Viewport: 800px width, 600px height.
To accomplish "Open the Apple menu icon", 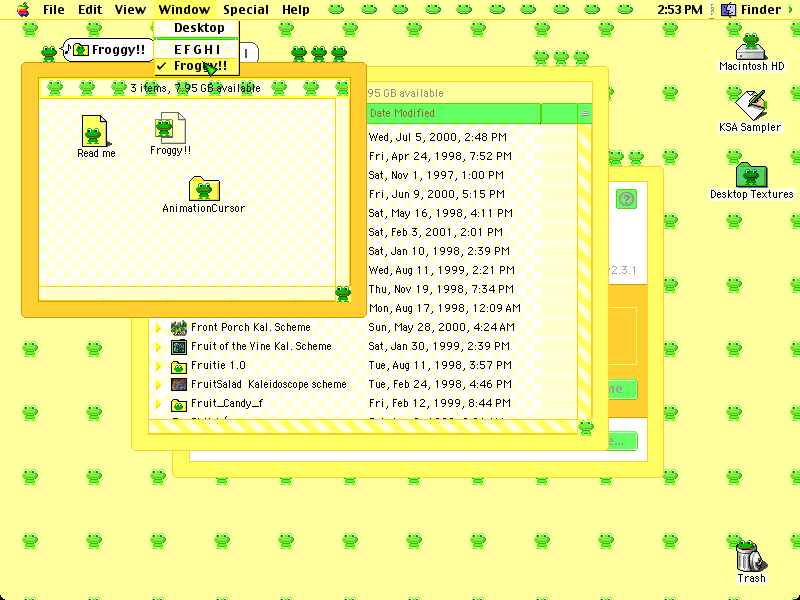I will (23, 10).
